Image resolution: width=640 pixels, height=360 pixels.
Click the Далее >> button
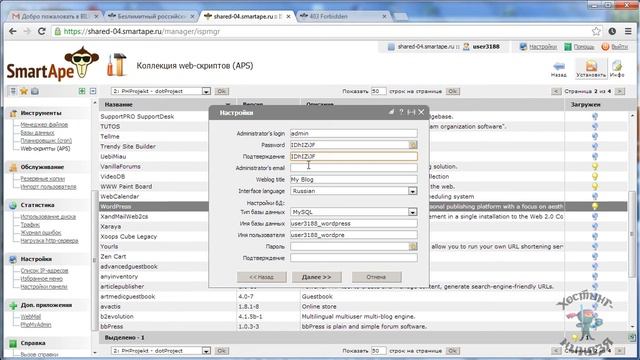point(317,277)
